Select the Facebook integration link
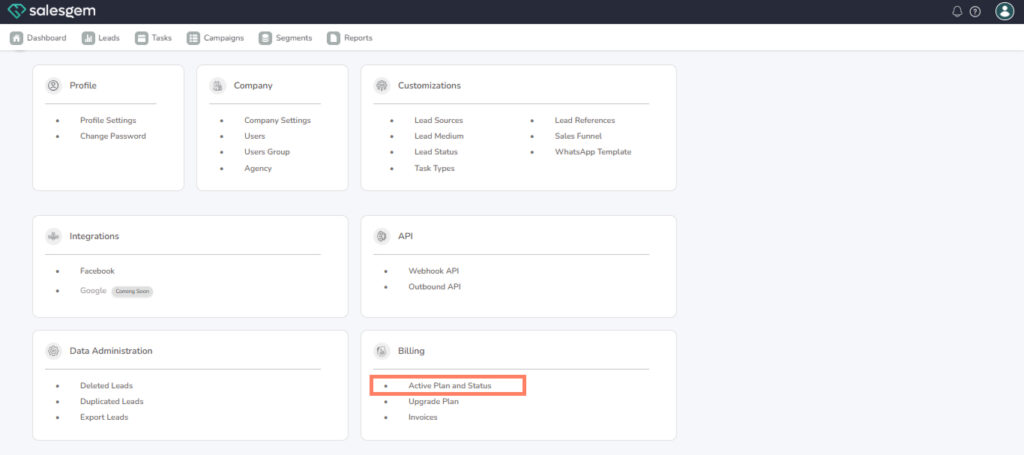The width and height of the screenshot is (1024, 455). (97, 271)
